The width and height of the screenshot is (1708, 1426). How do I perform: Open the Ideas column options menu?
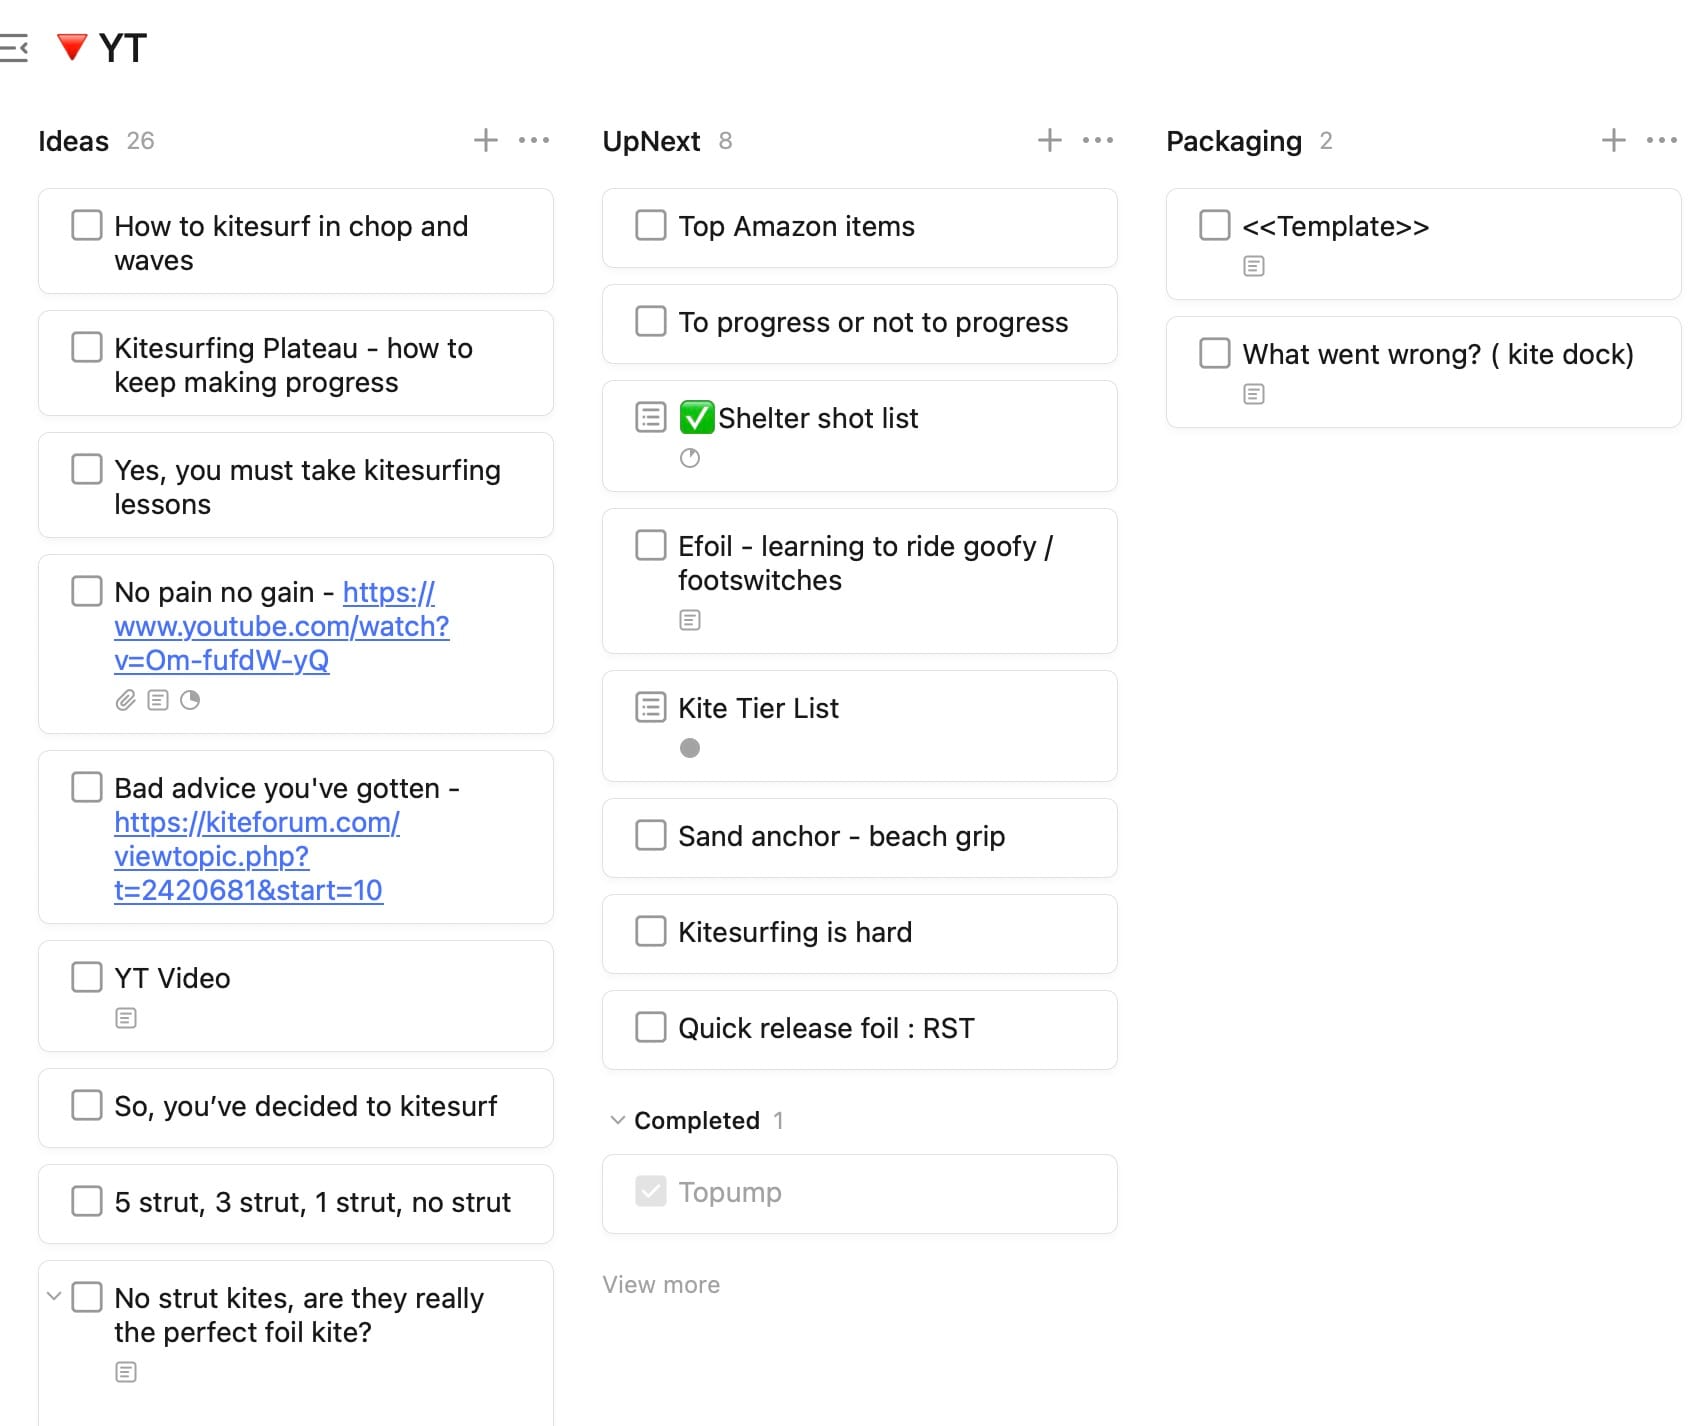[534, 140]
